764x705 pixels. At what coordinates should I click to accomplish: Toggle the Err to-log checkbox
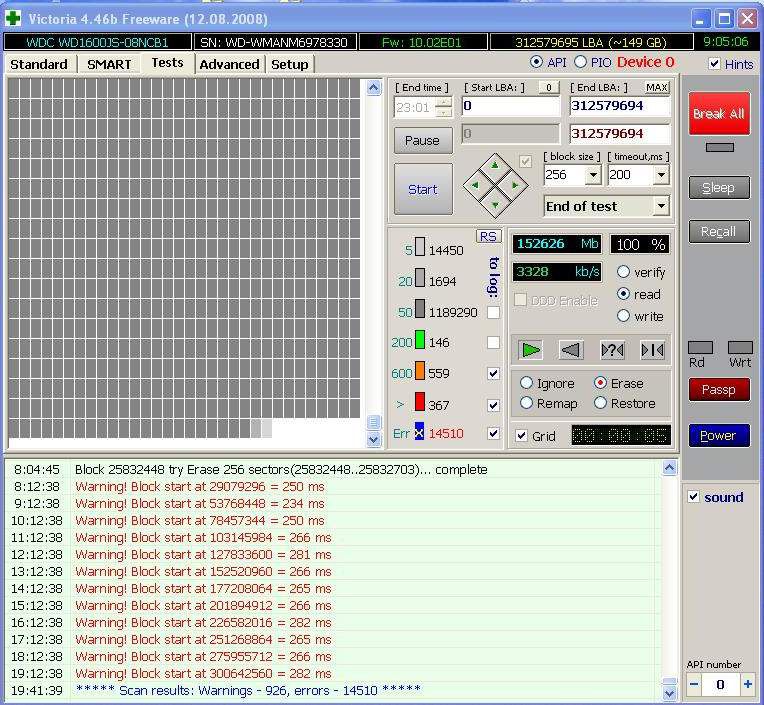pyautogui.click(x=493, y=433)
